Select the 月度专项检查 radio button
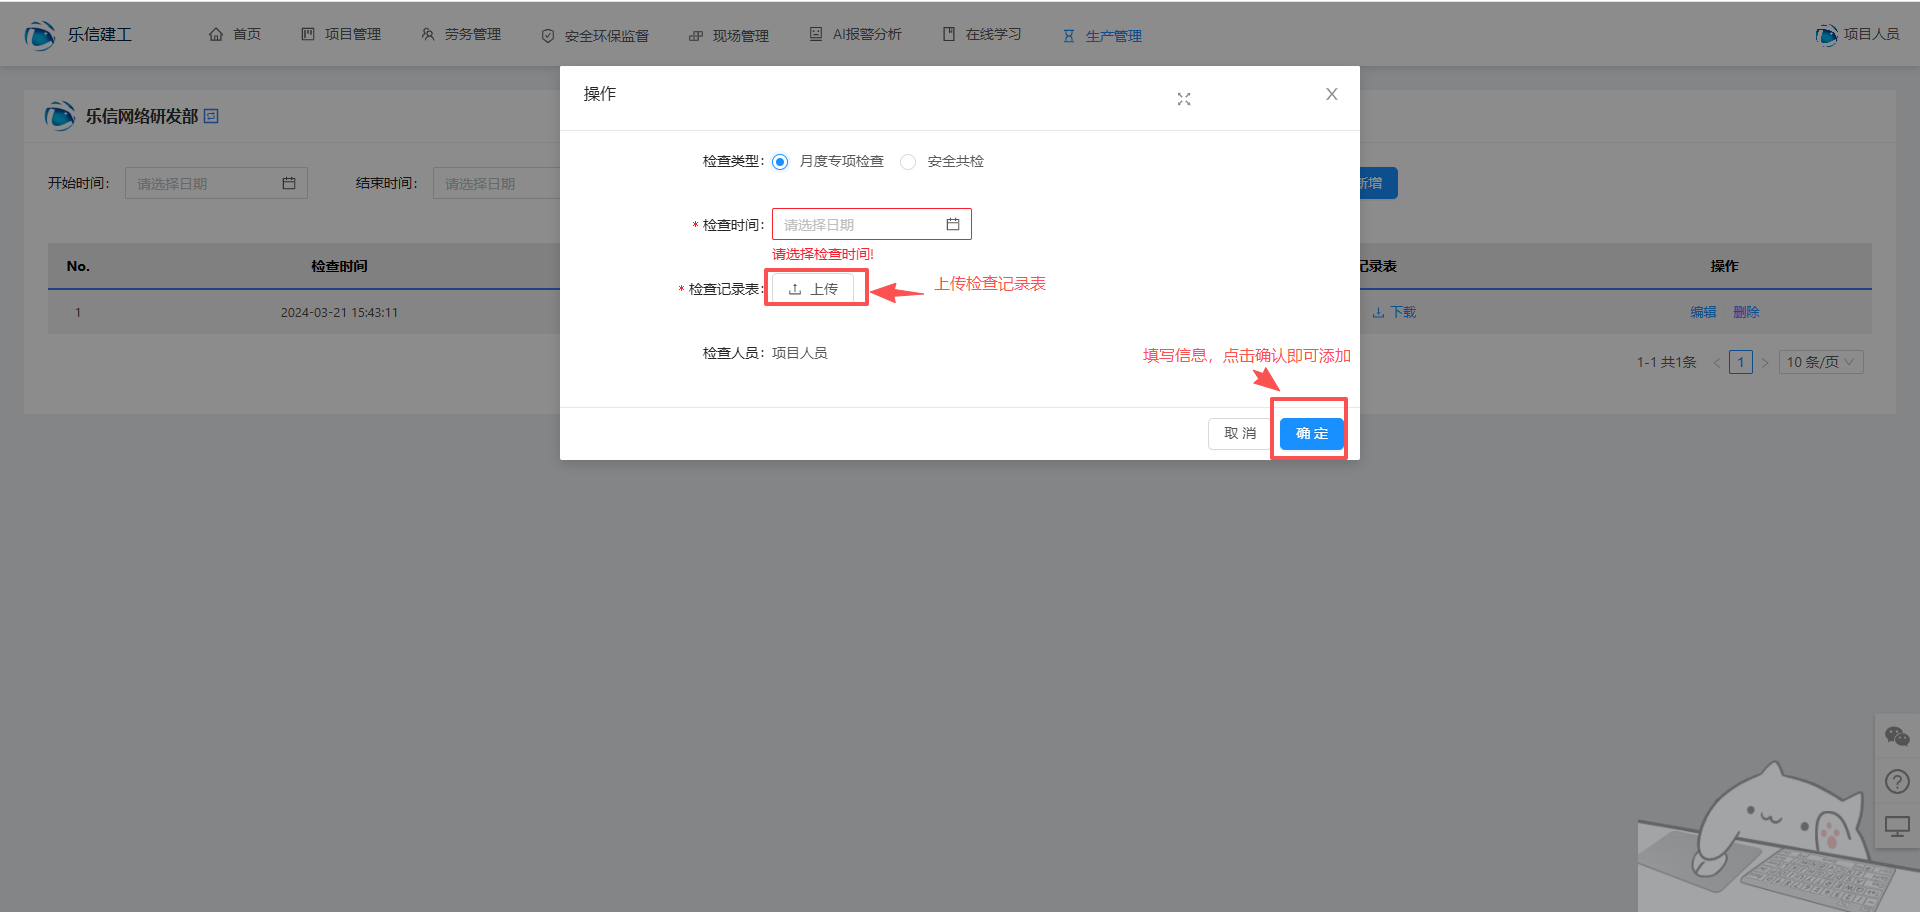1920x912 pixels. coord(780,162)
